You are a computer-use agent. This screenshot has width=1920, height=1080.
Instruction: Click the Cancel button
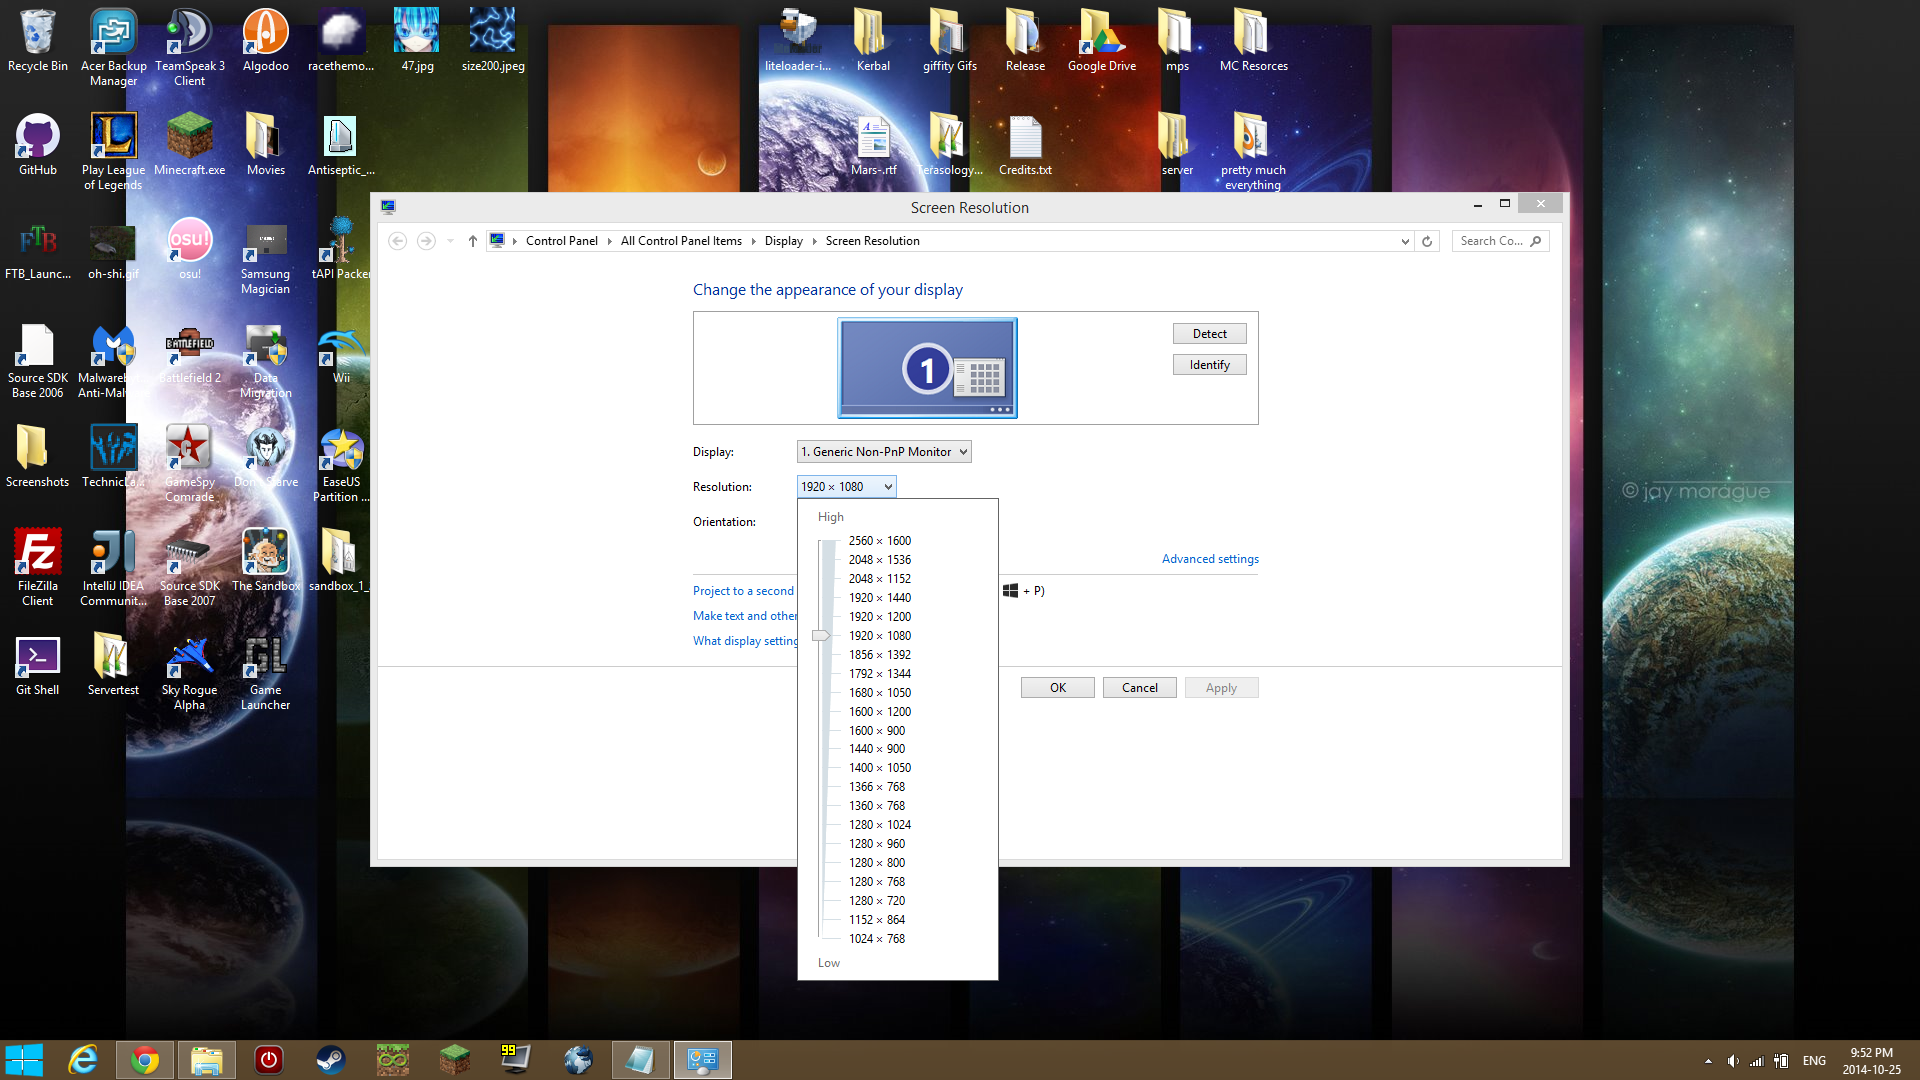click(1139, 688)
